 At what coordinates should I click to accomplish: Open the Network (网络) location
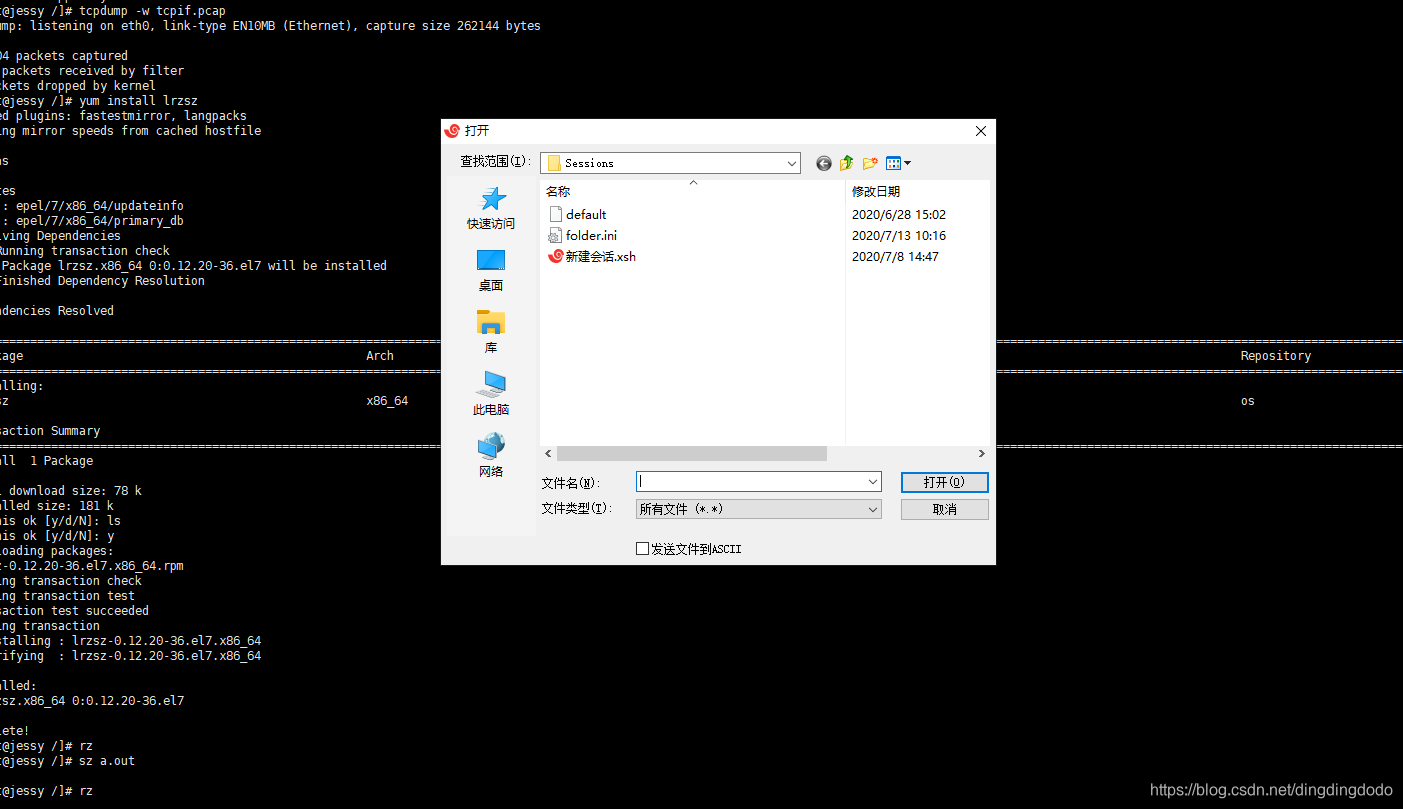(491, 456)
